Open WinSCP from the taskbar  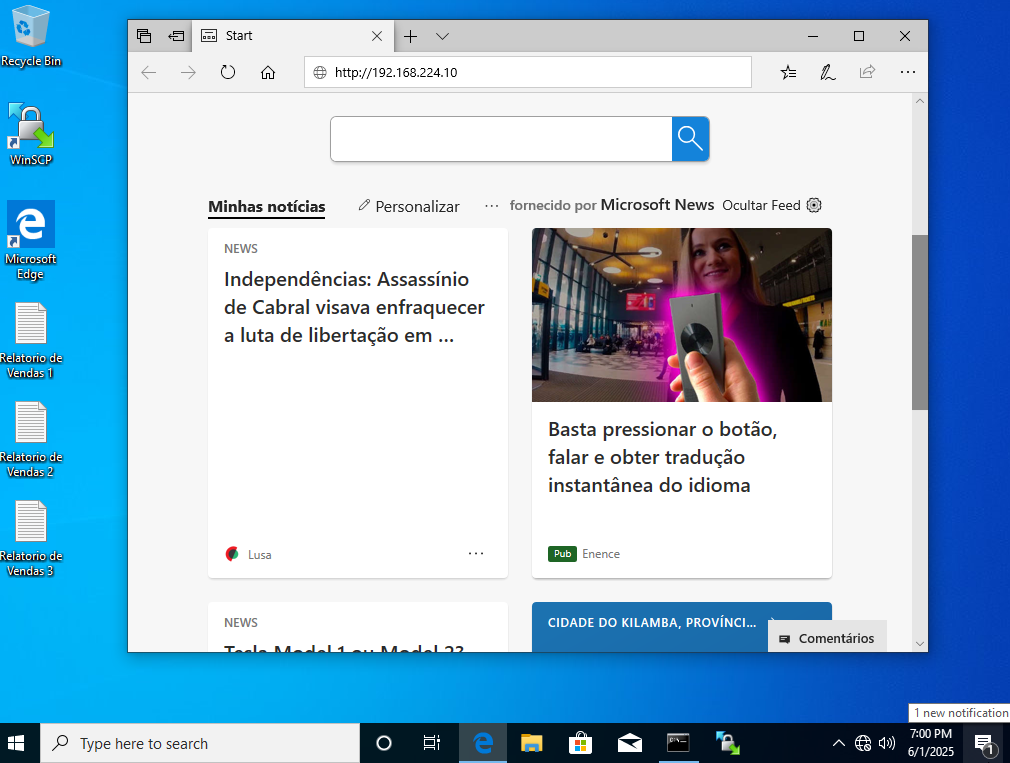(727, 743)
